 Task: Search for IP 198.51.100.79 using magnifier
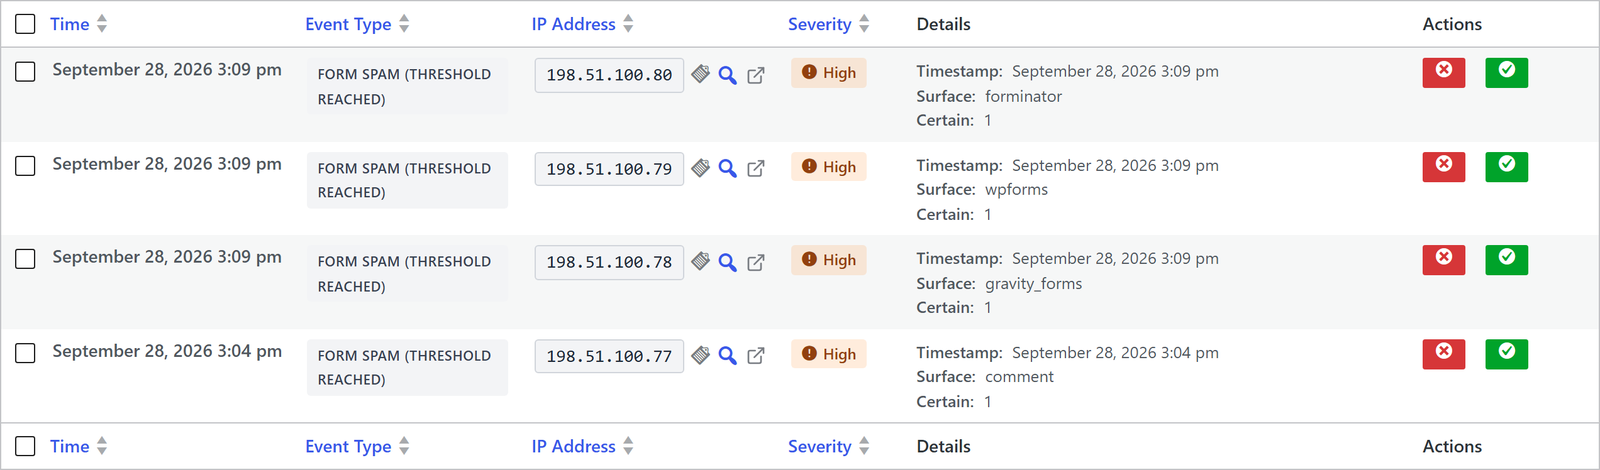pos(728,168)
